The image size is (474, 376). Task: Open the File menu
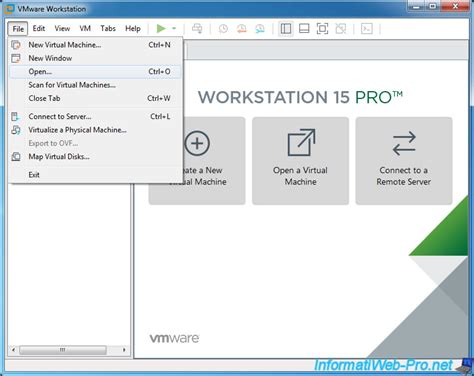point(18,29)
